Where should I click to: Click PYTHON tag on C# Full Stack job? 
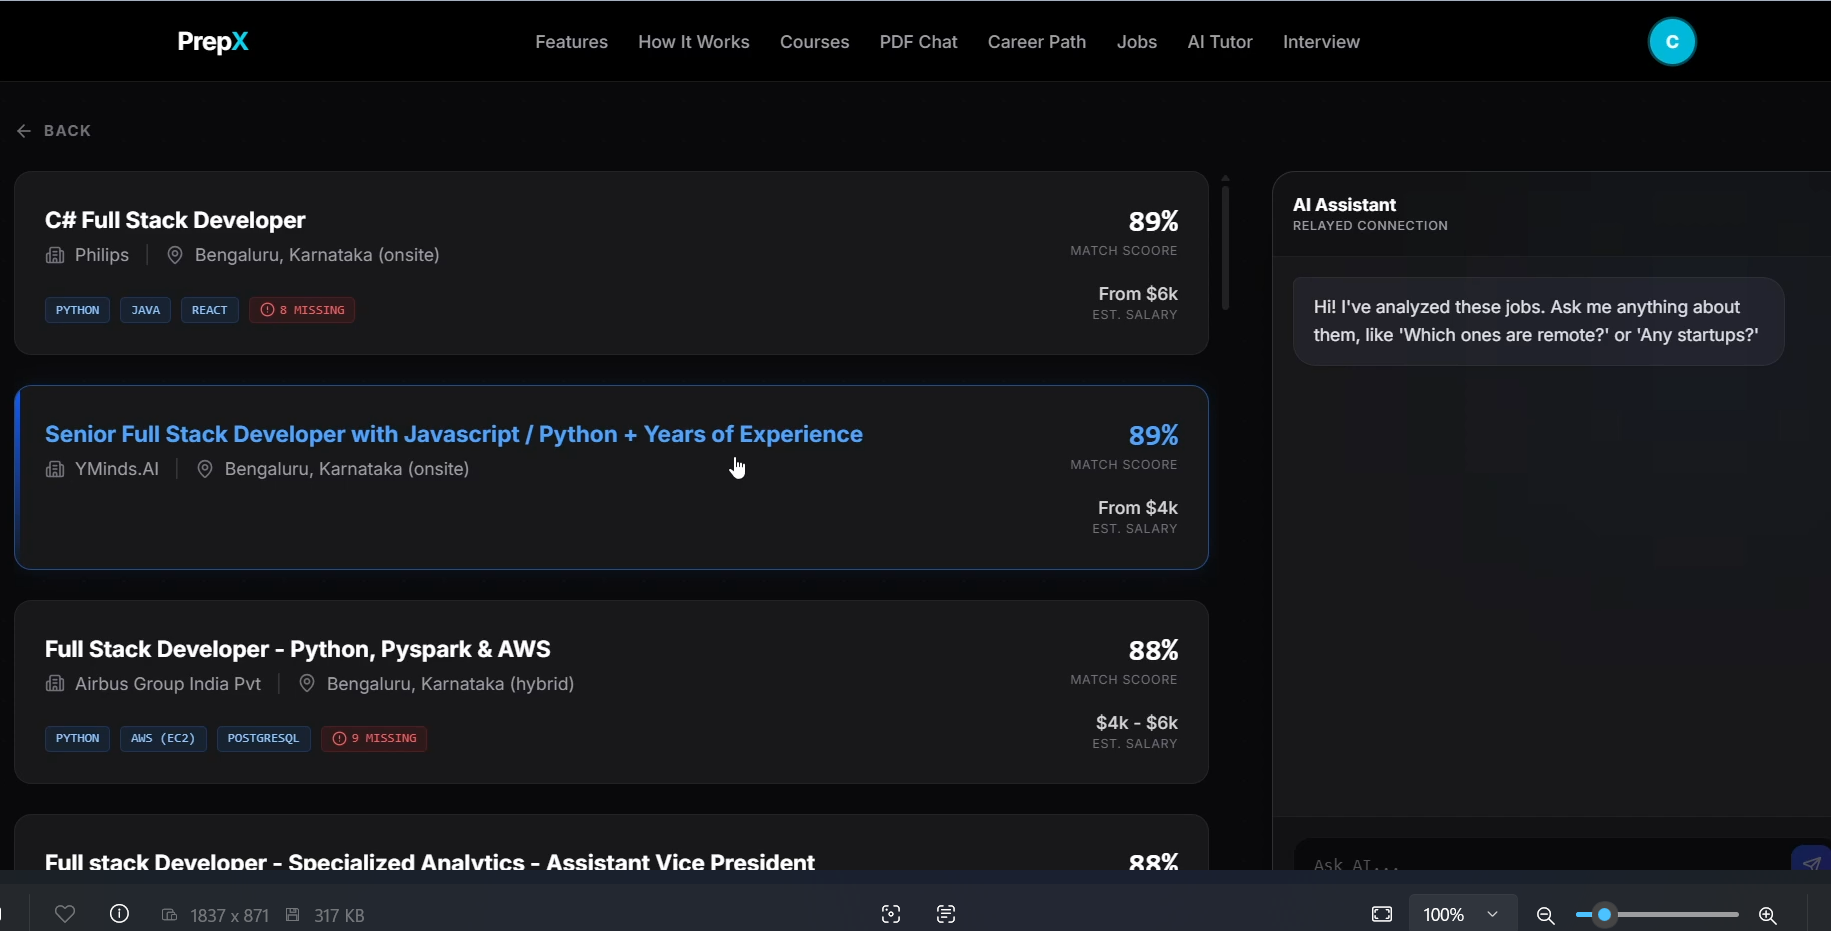pyautogui.click(x=77, y=310)
